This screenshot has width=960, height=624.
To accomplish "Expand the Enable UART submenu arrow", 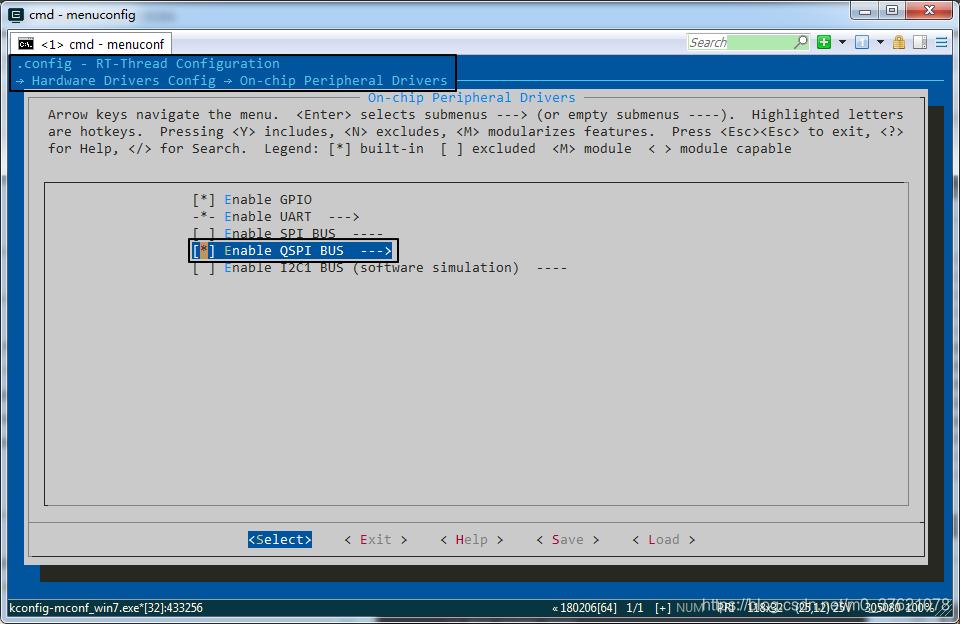I will (x=344, y=217).
